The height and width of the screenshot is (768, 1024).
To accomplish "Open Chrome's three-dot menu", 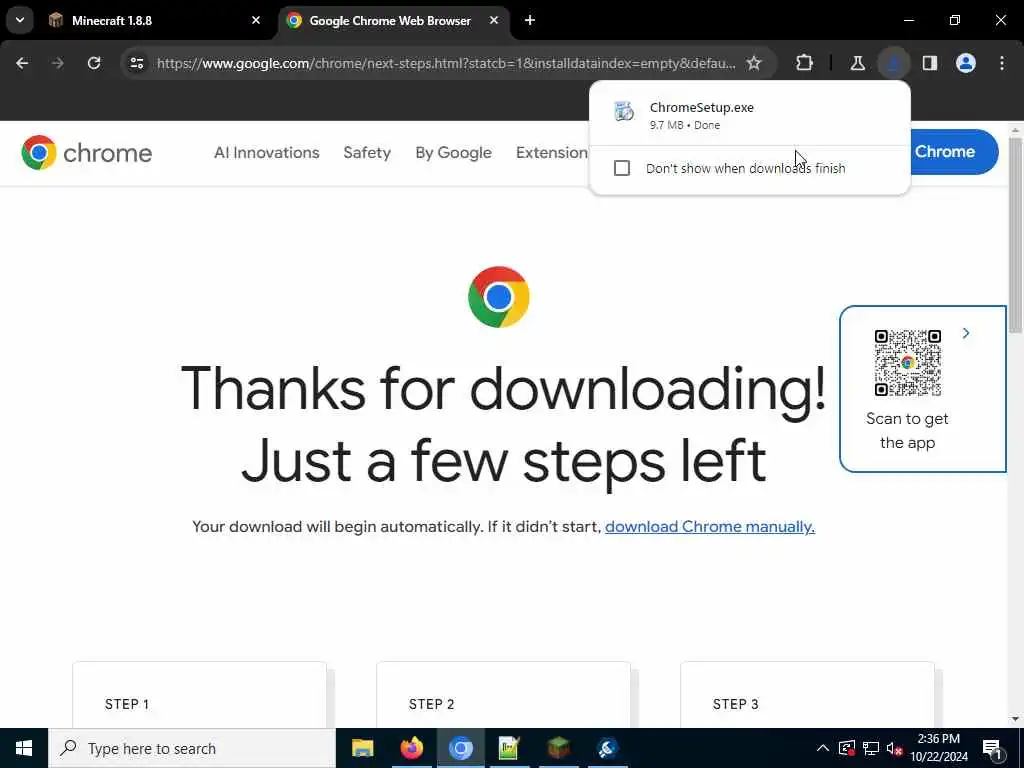I will [1002, 63].
